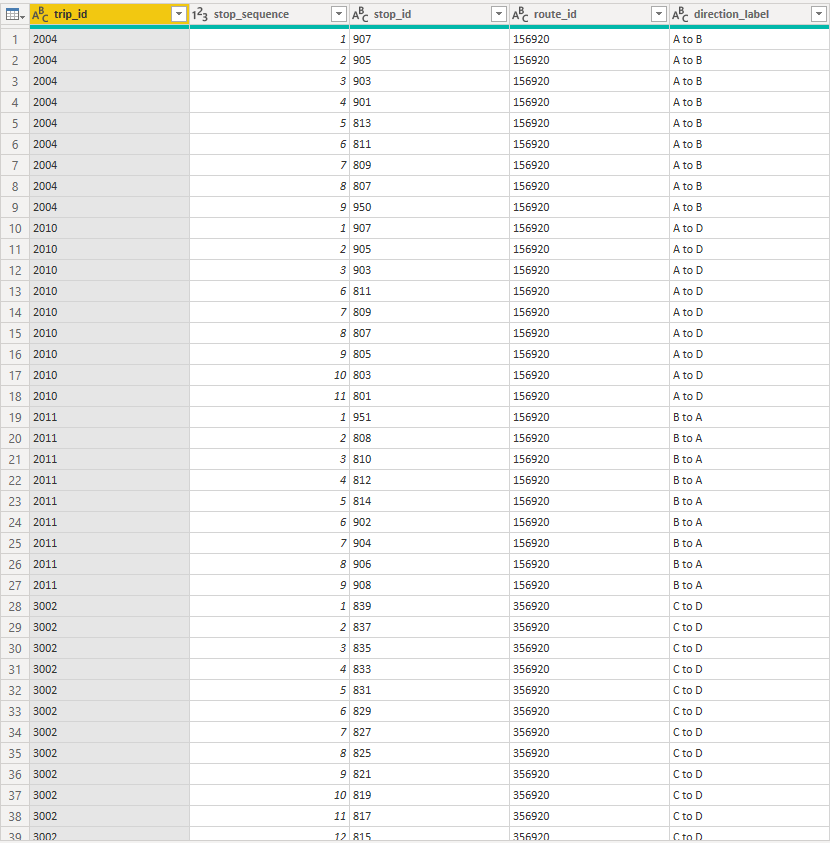Click direction_label 'A to D' in row 13
This screenshot has height=843, width=830.
point(749,291)
